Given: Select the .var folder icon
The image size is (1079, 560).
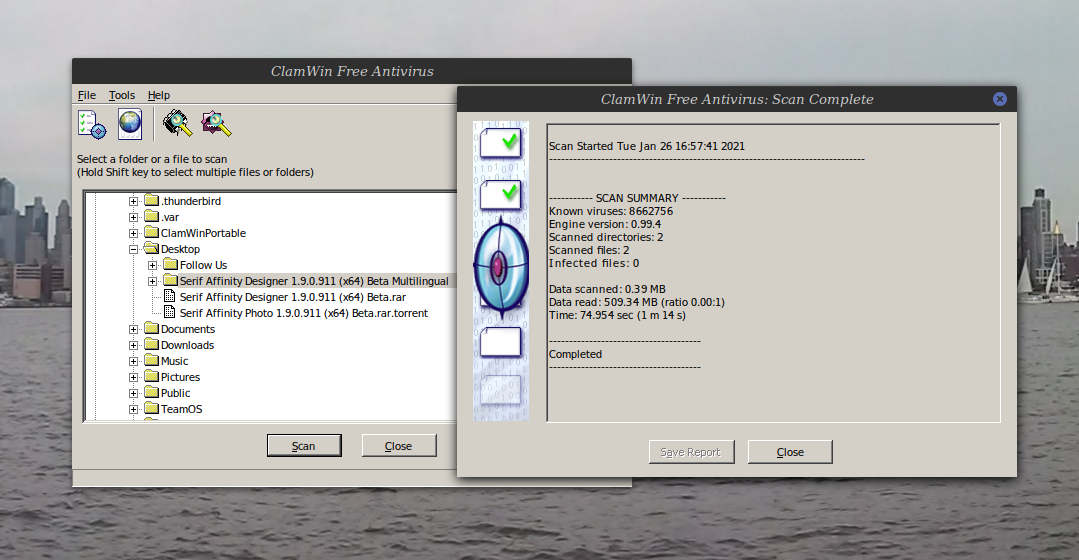Looking at the screenshot, I should coord(151,216).
